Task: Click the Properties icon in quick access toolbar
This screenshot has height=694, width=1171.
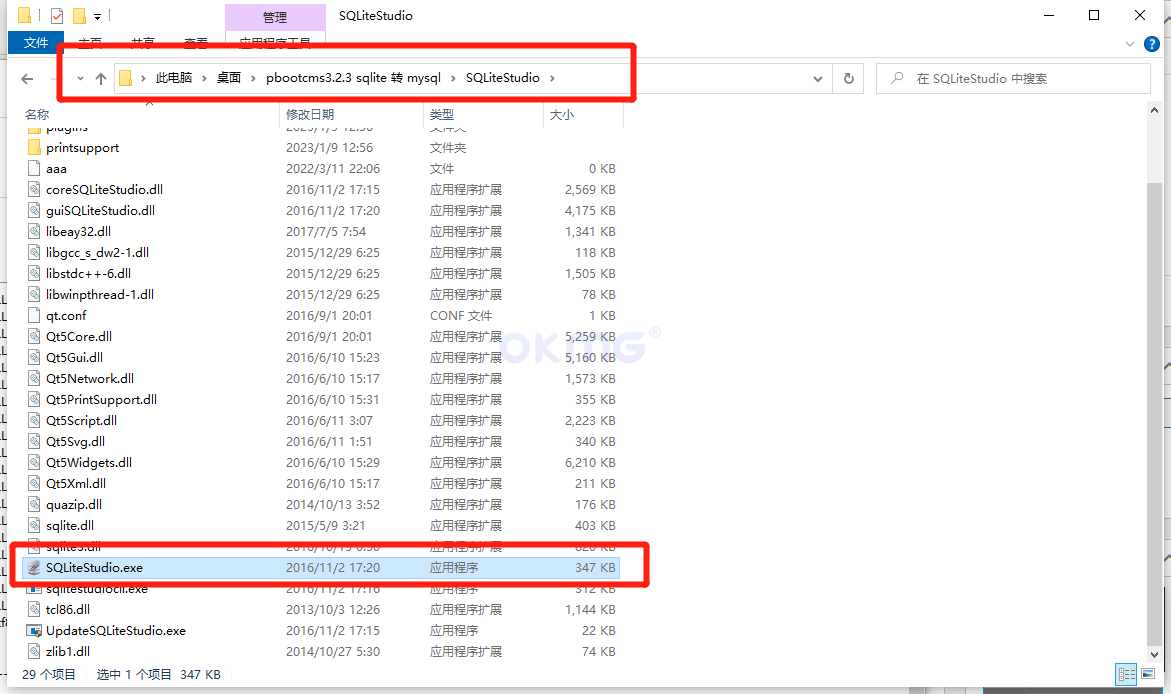Action: [x=57, y=15]
